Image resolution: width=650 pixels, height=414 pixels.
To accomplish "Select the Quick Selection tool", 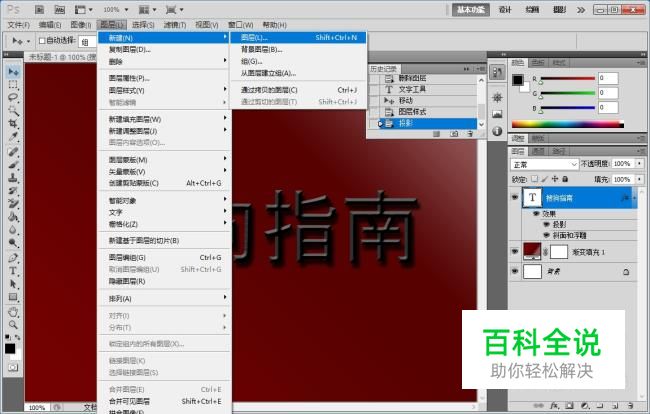I will 13,111.
